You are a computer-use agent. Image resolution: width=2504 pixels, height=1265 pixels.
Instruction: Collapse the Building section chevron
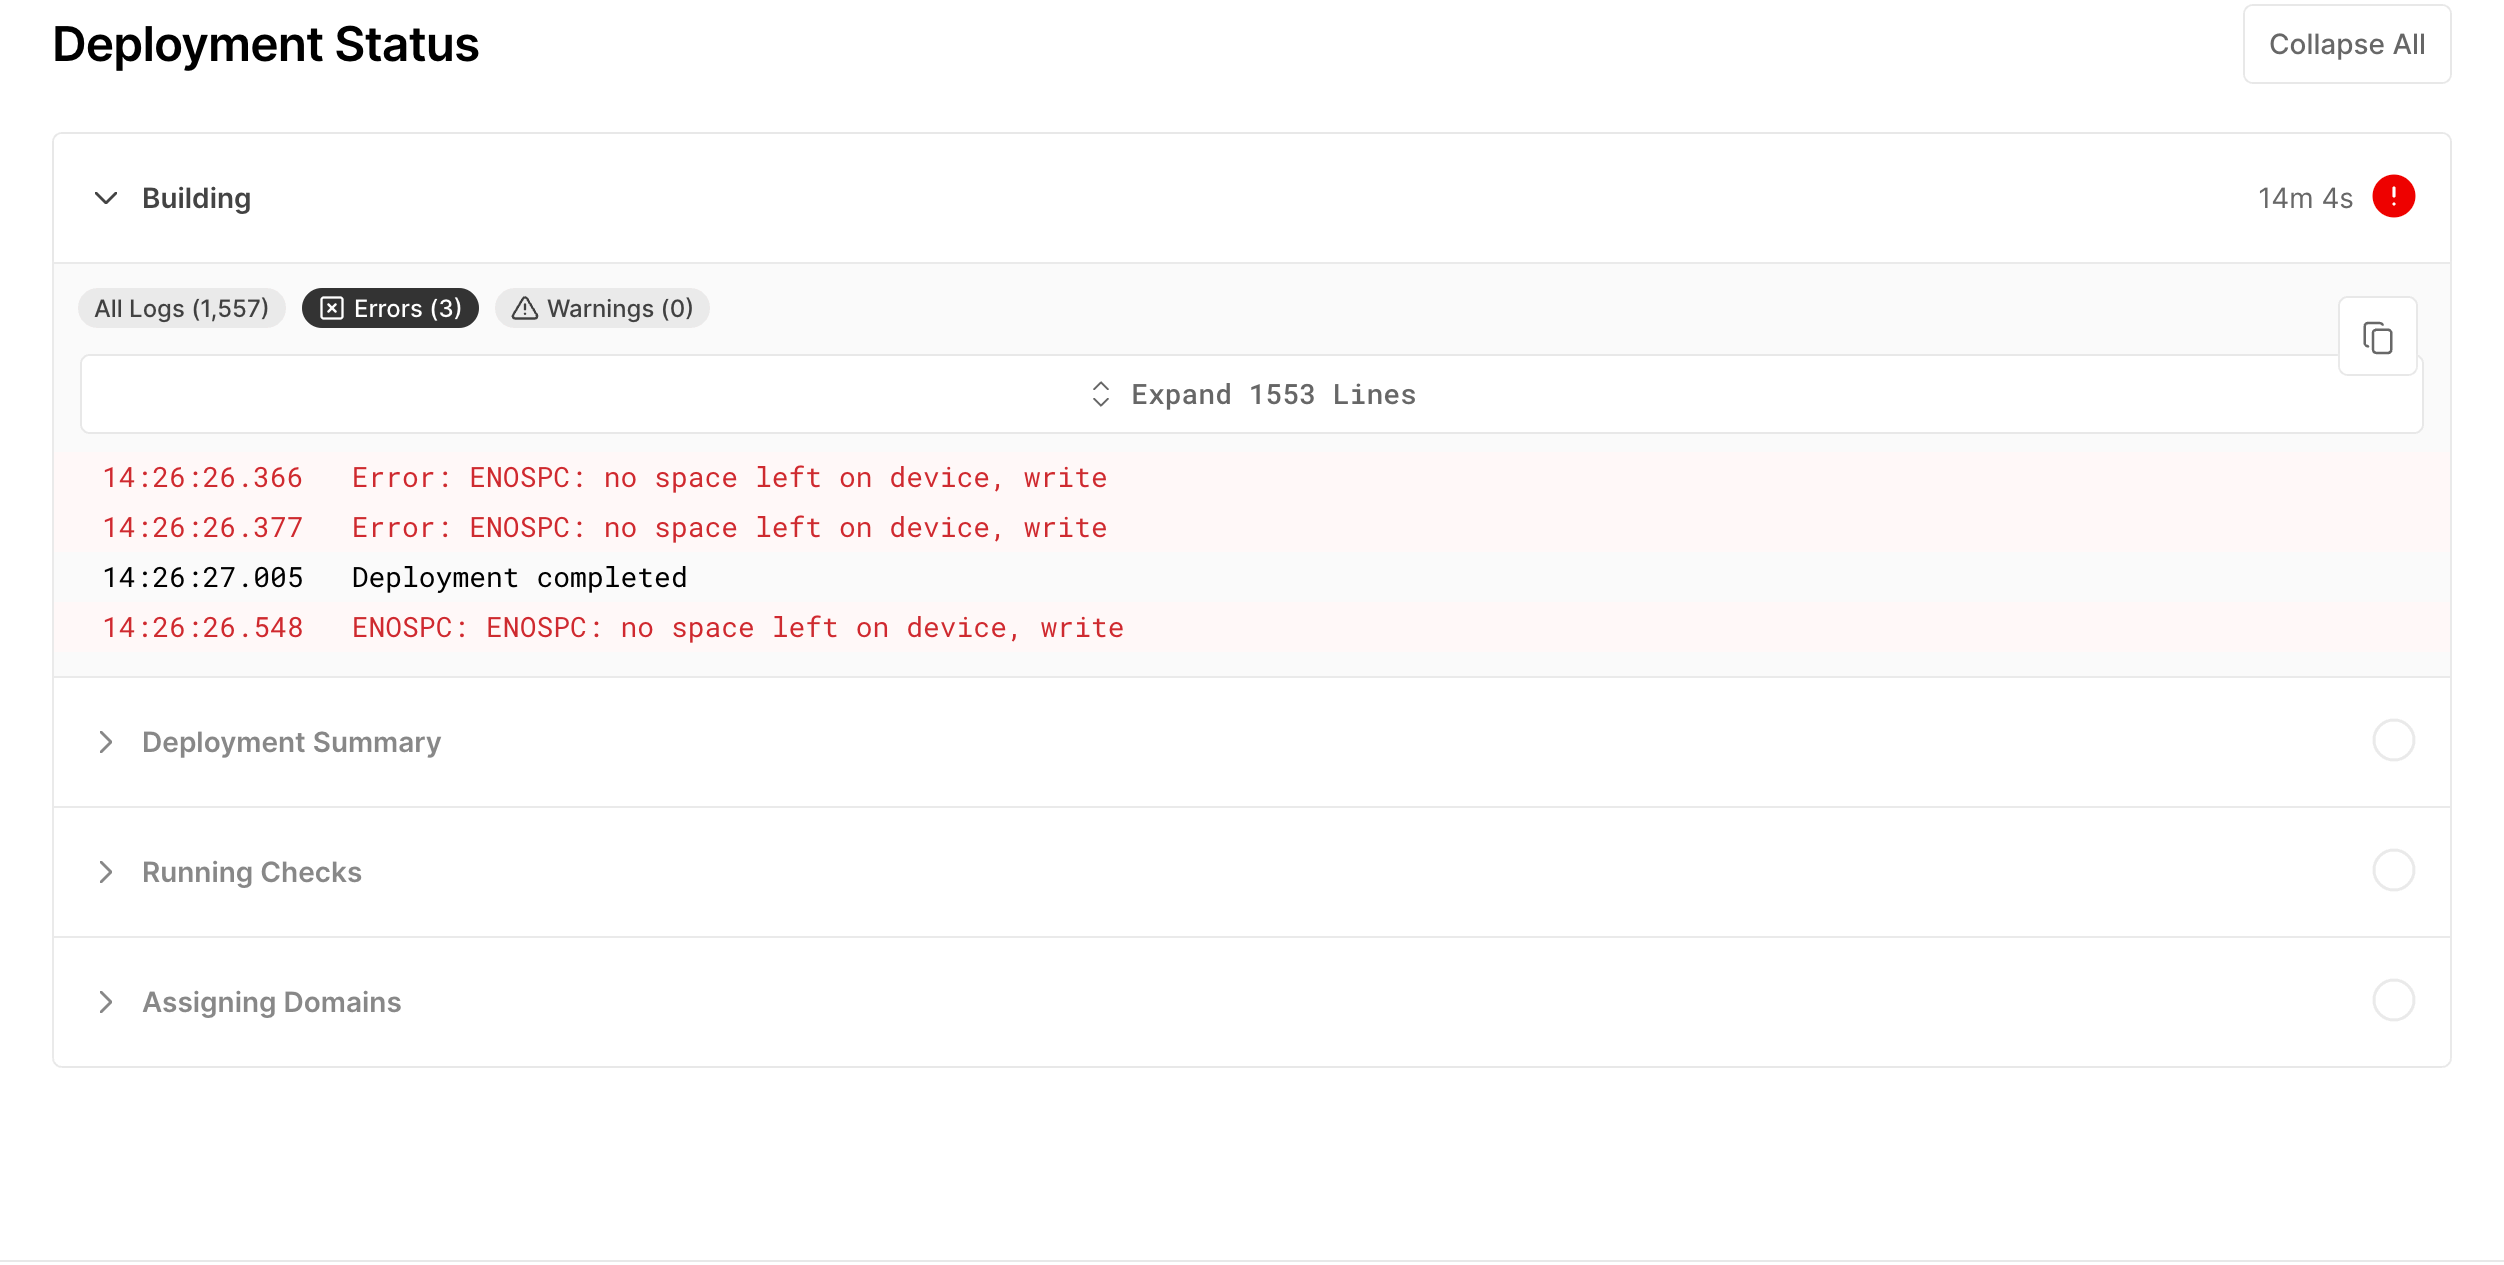106,198
